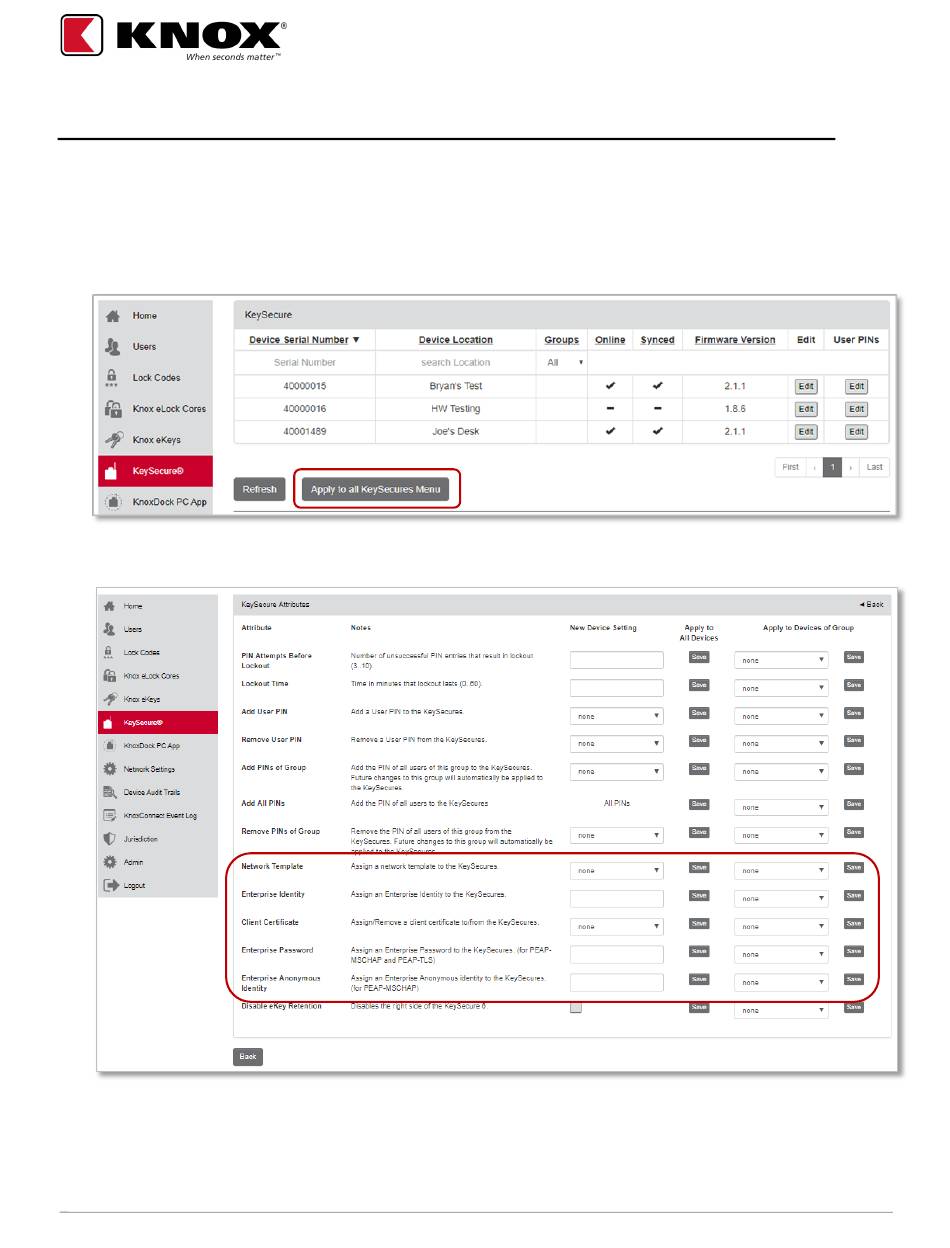Click 'Bryan's Test' location cell

pyautogui.click(x=456, y=386)
